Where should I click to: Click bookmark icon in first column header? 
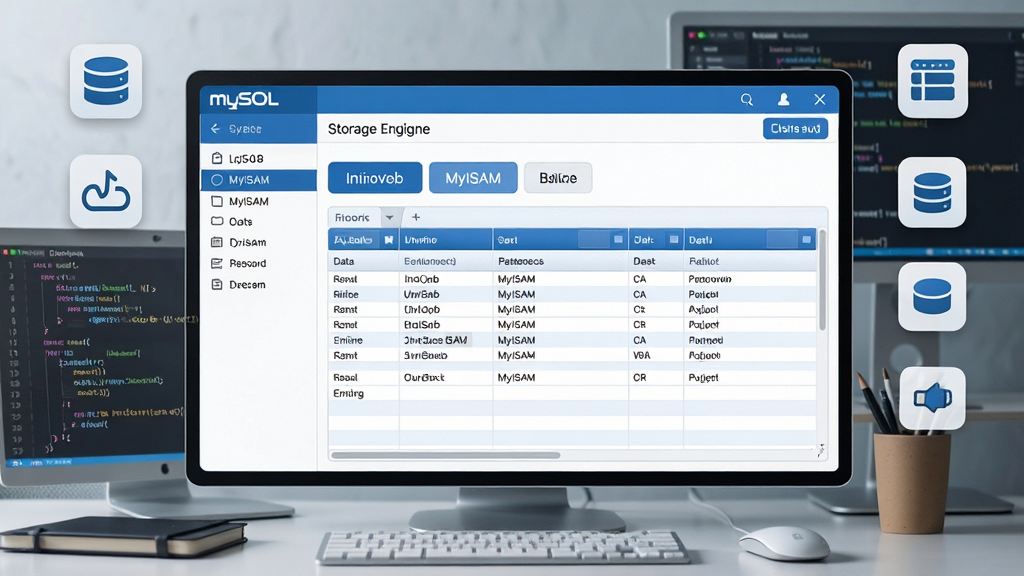tap(389, 240)
